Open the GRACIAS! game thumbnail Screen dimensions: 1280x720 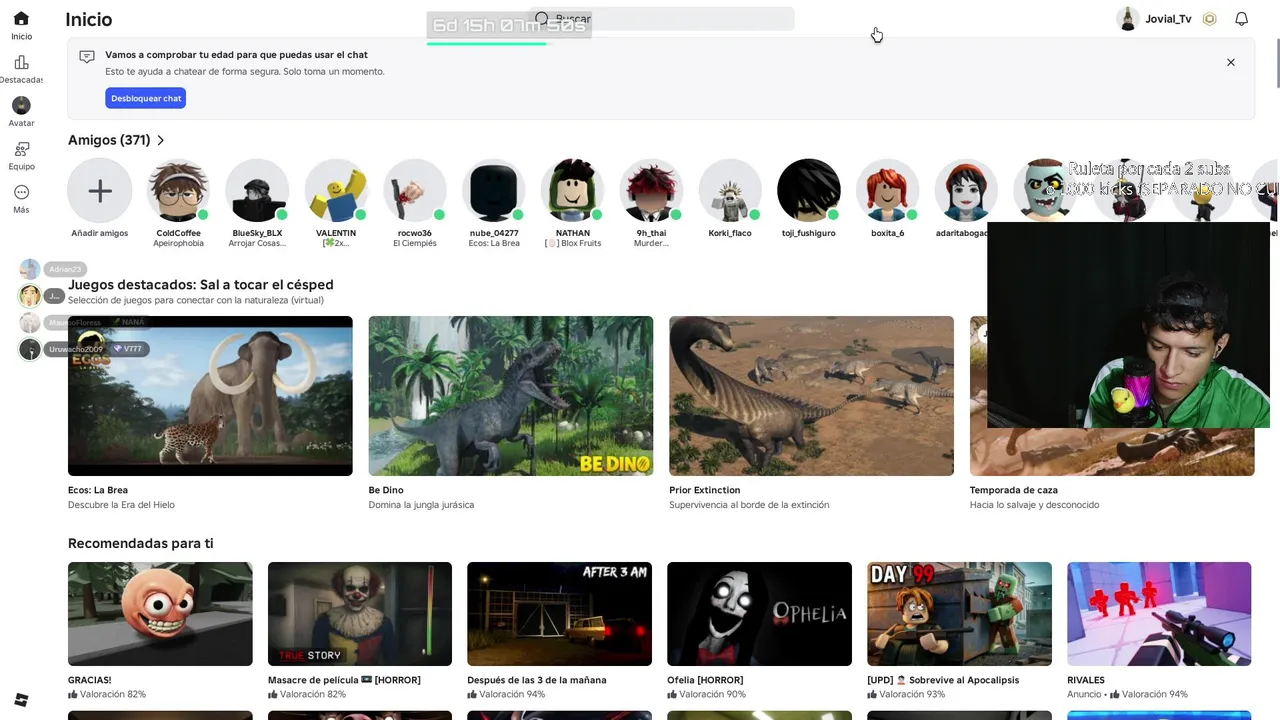pos(160,614)
